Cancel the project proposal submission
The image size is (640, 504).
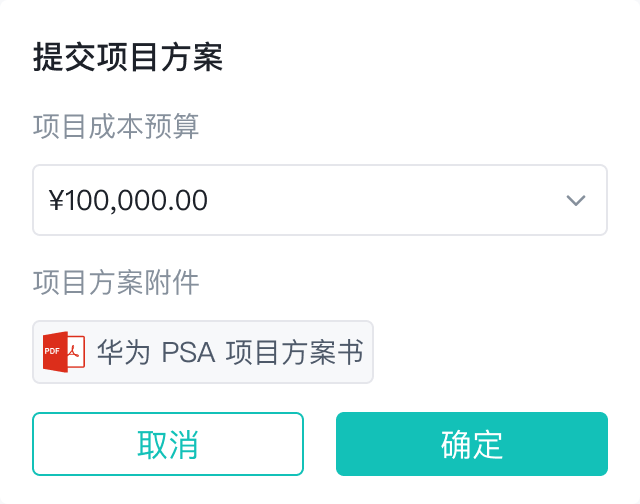pyautogui.click(x=168, y=444)
